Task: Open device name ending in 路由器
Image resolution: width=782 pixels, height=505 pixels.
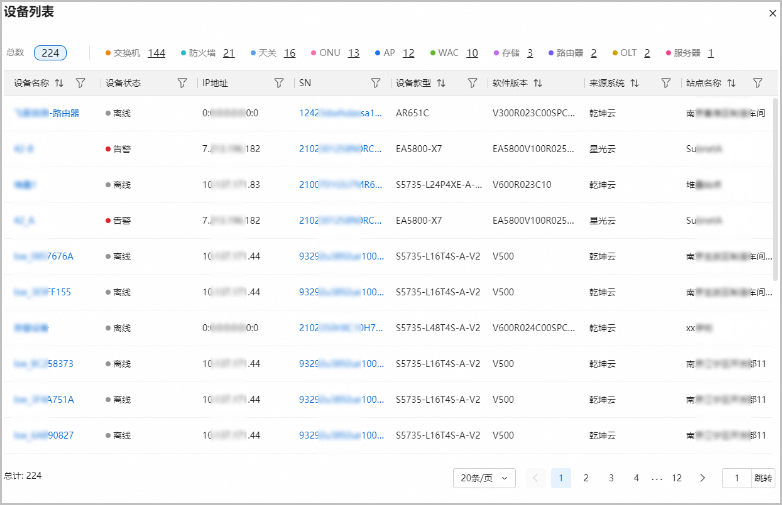Action: click(x=46, y=113)
